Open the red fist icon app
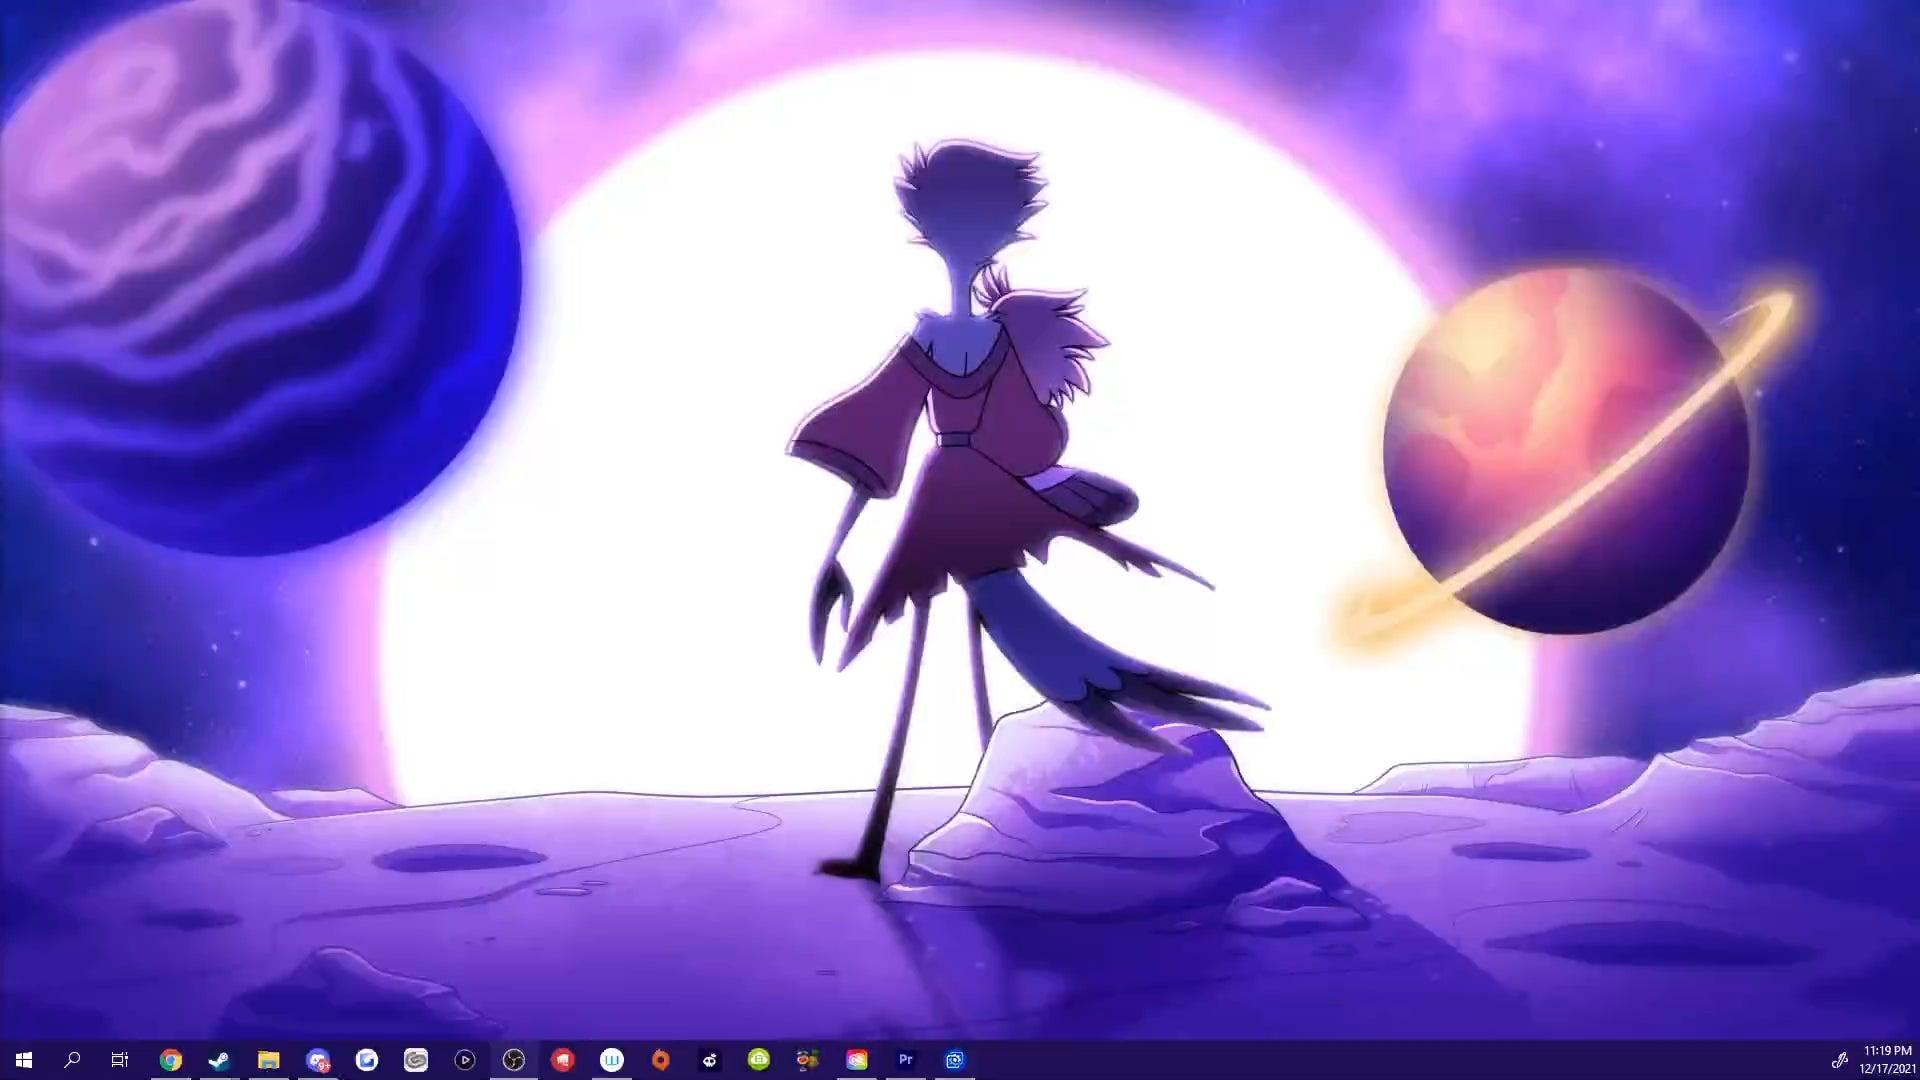Viewport: 1920px width, 1080px height. point(563,1060)
